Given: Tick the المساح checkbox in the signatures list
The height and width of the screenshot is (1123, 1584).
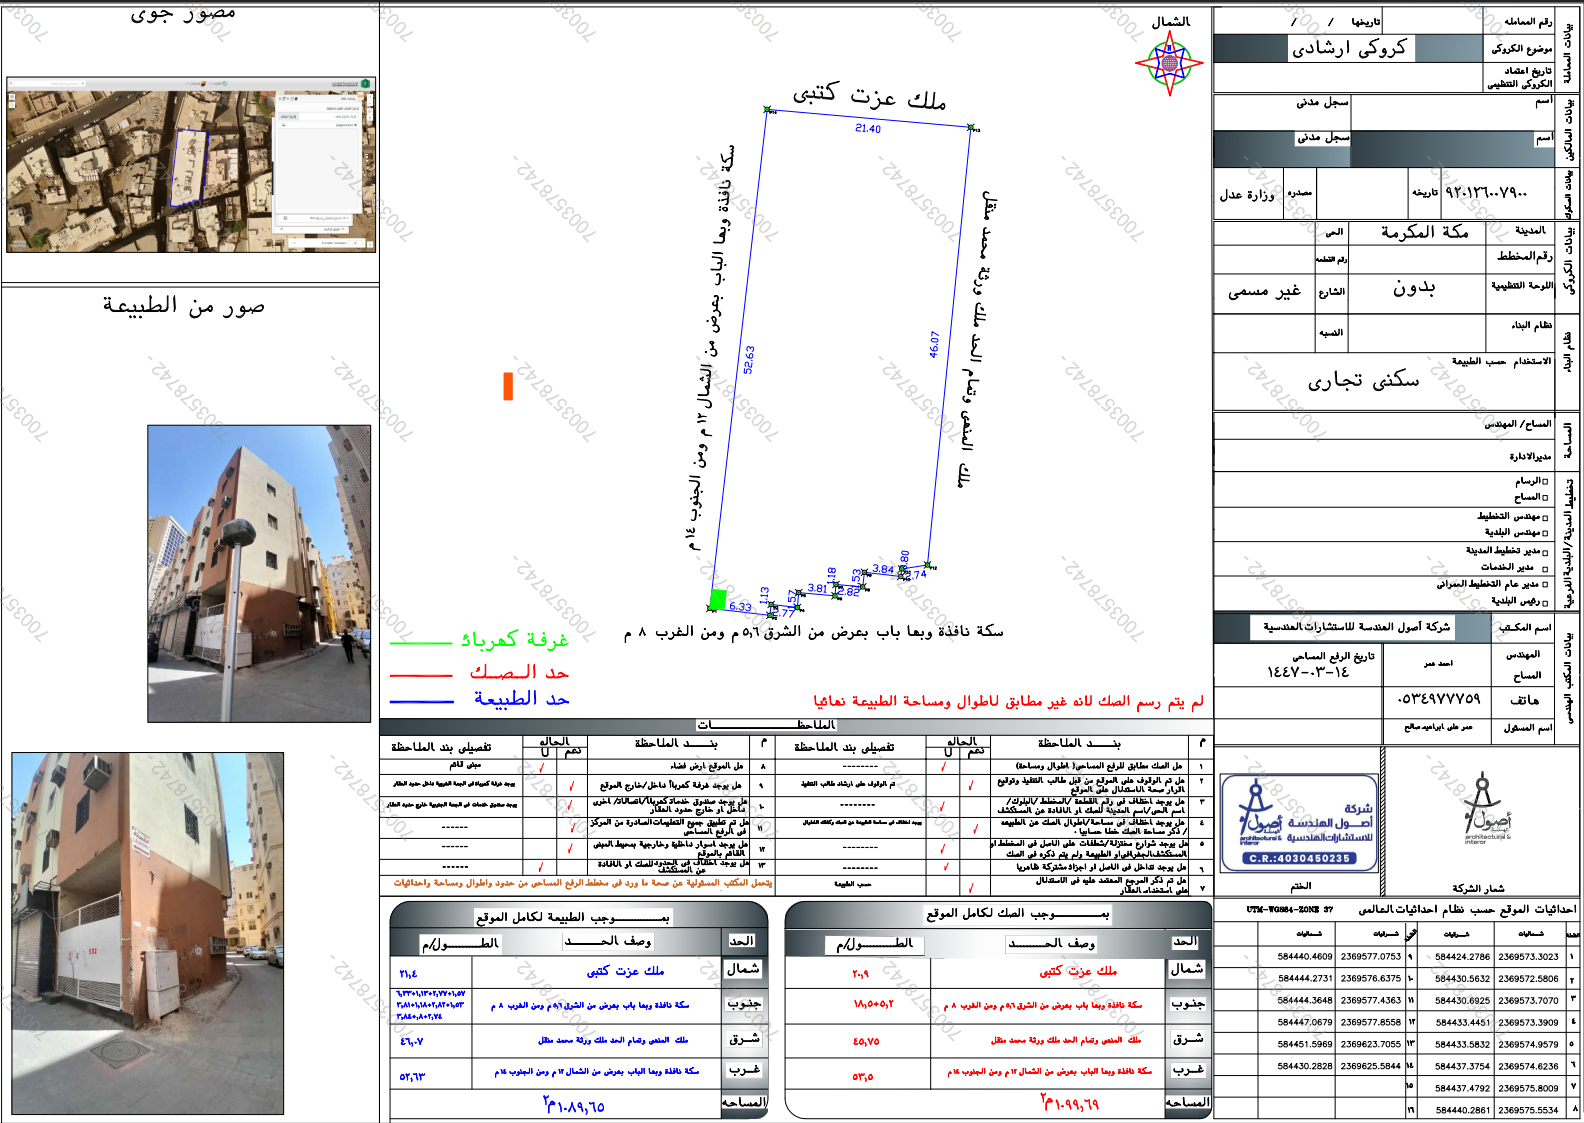Looking at the screenshot, I should pyautogui.click(x=1545, y=497).
